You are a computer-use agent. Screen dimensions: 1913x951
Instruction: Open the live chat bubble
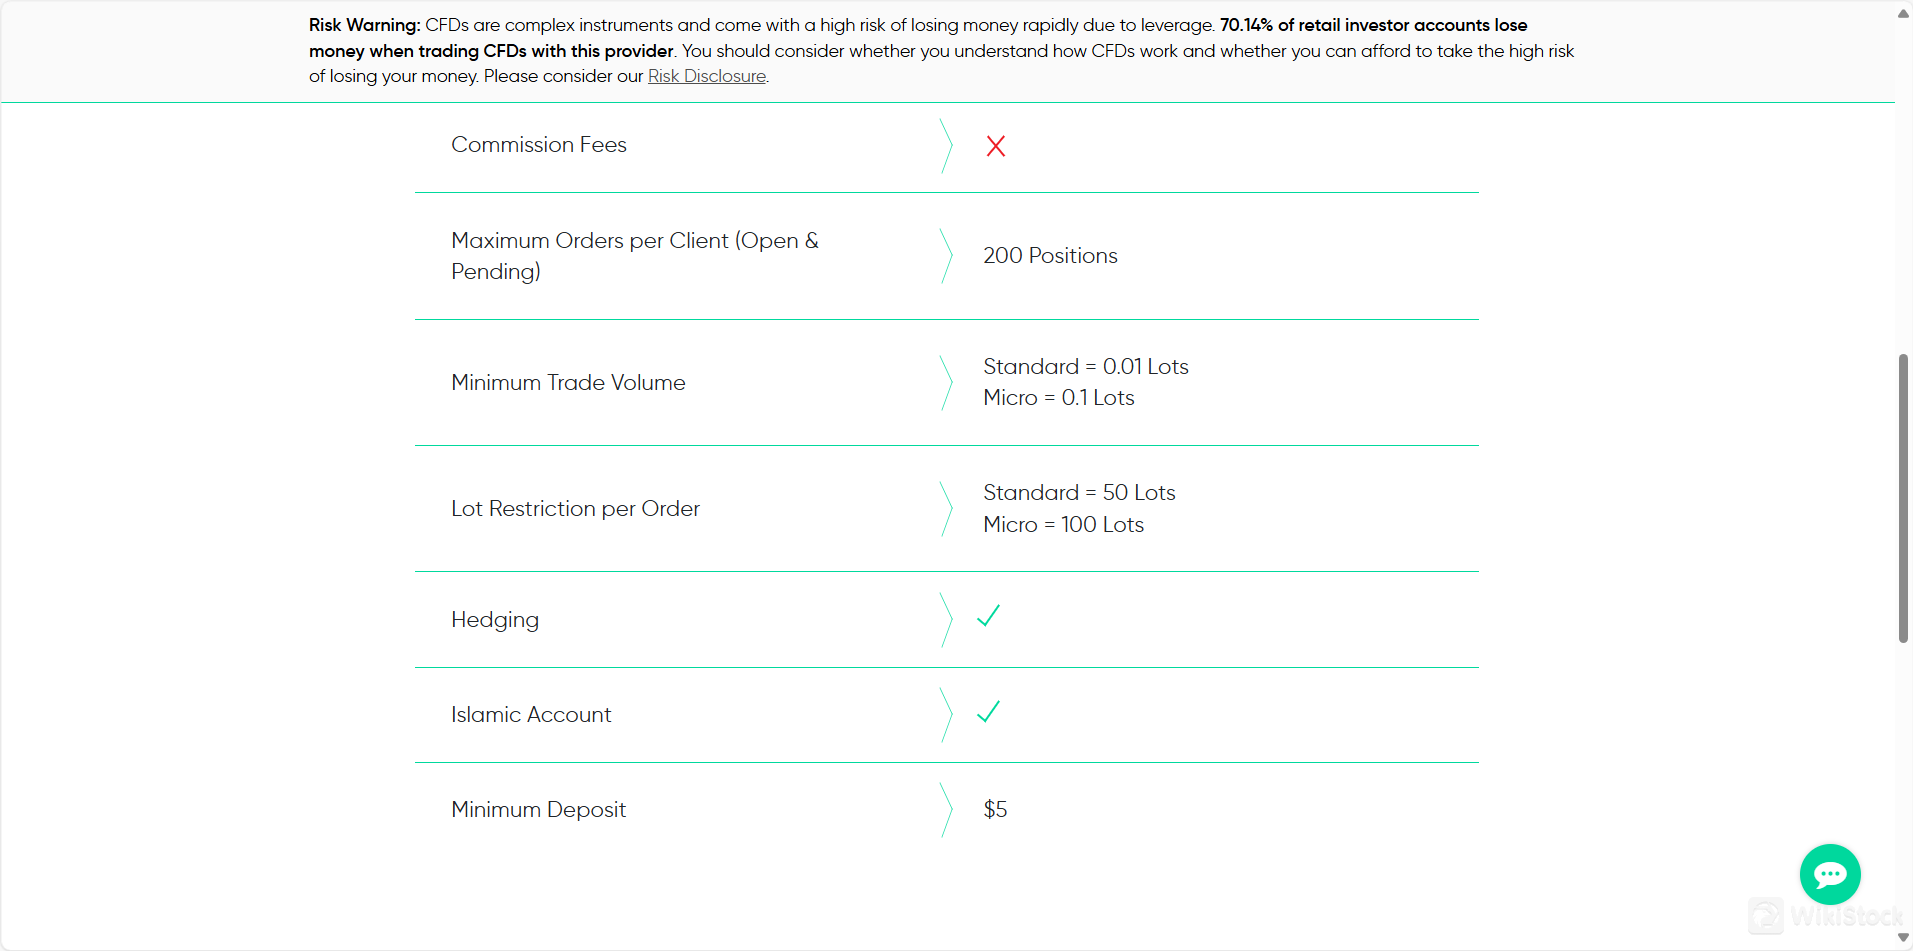pyautogui.click(x=1829, y=875)
